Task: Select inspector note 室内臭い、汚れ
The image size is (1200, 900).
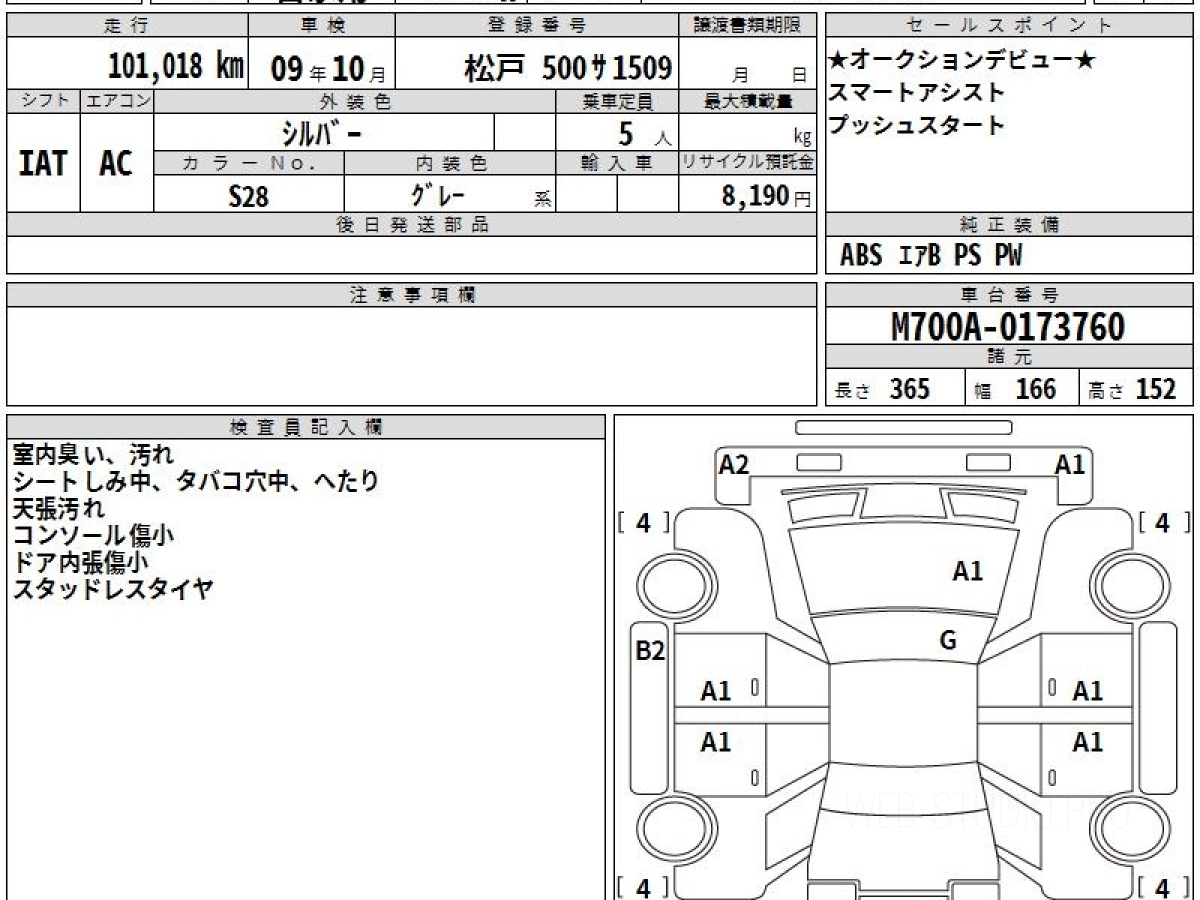Action: [x=94, y=454]
